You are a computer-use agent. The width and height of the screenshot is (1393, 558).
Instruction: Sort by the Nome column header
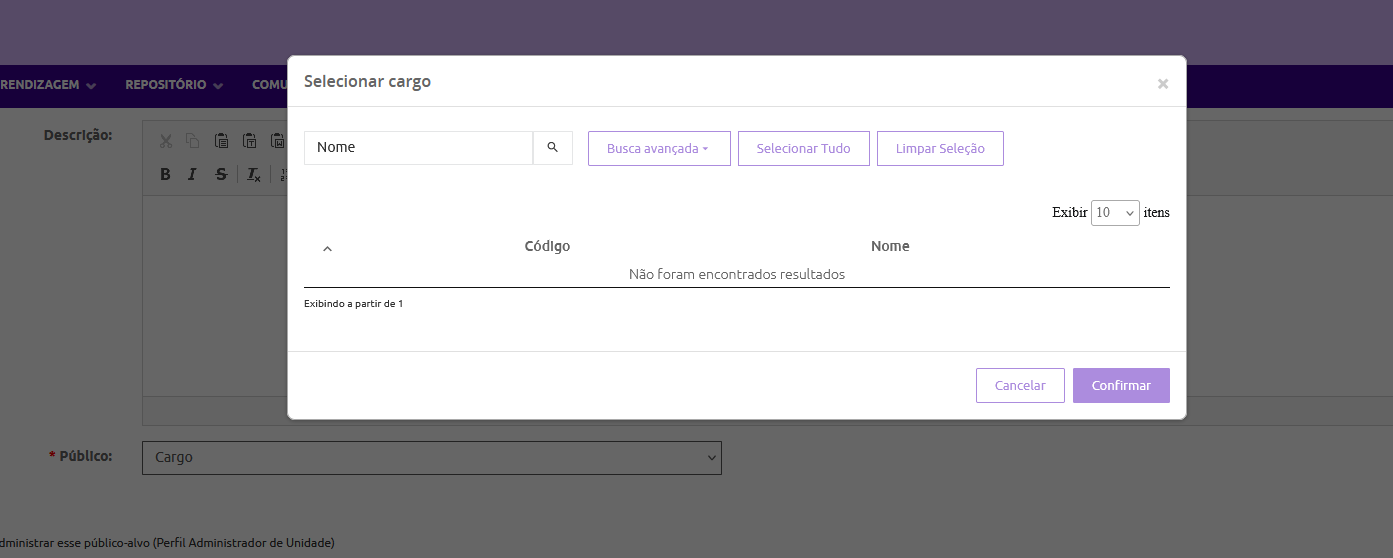click(x=890, y=246)
